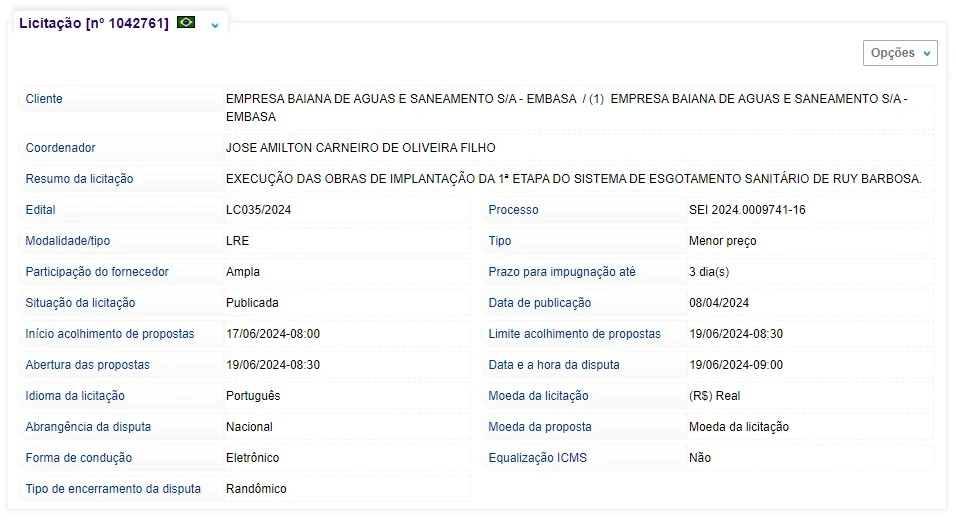Click the Resumo da licitação label
Image resolution: width=956 pixels, height=520 pixels.
pyautogui.click(x=79, y=179)
